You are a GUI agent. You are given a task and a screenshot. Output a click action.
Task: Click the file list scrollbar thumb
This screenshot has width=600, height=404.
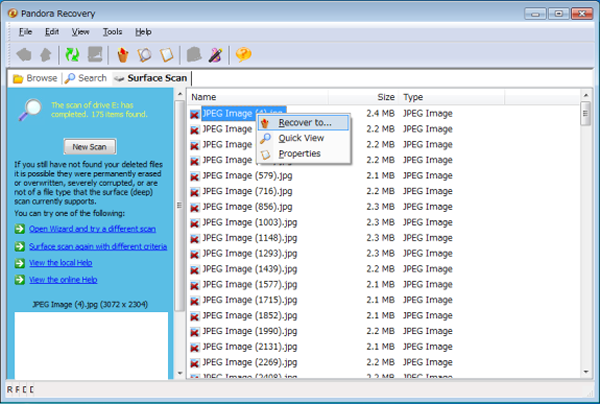585,114
